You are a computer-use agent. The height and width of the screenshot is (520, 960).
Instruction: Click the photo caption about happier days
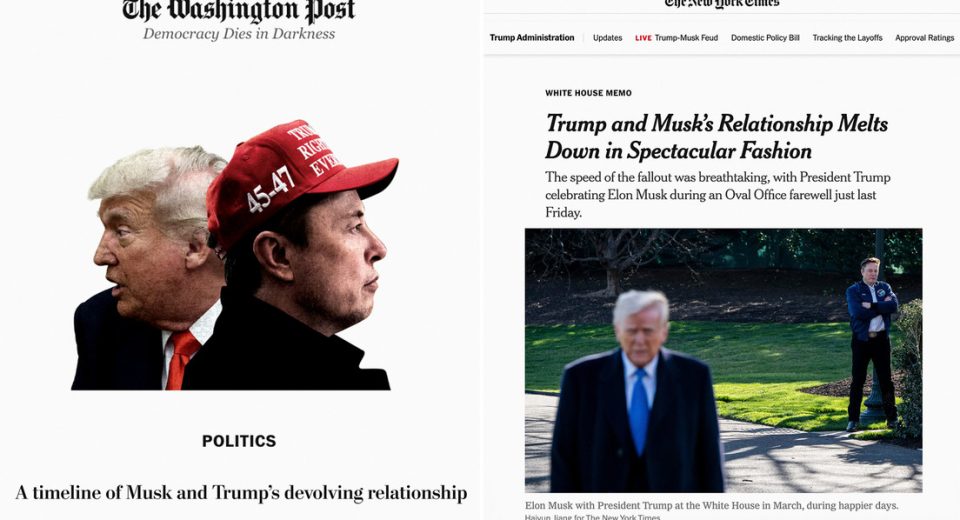(x=711, y=505)
